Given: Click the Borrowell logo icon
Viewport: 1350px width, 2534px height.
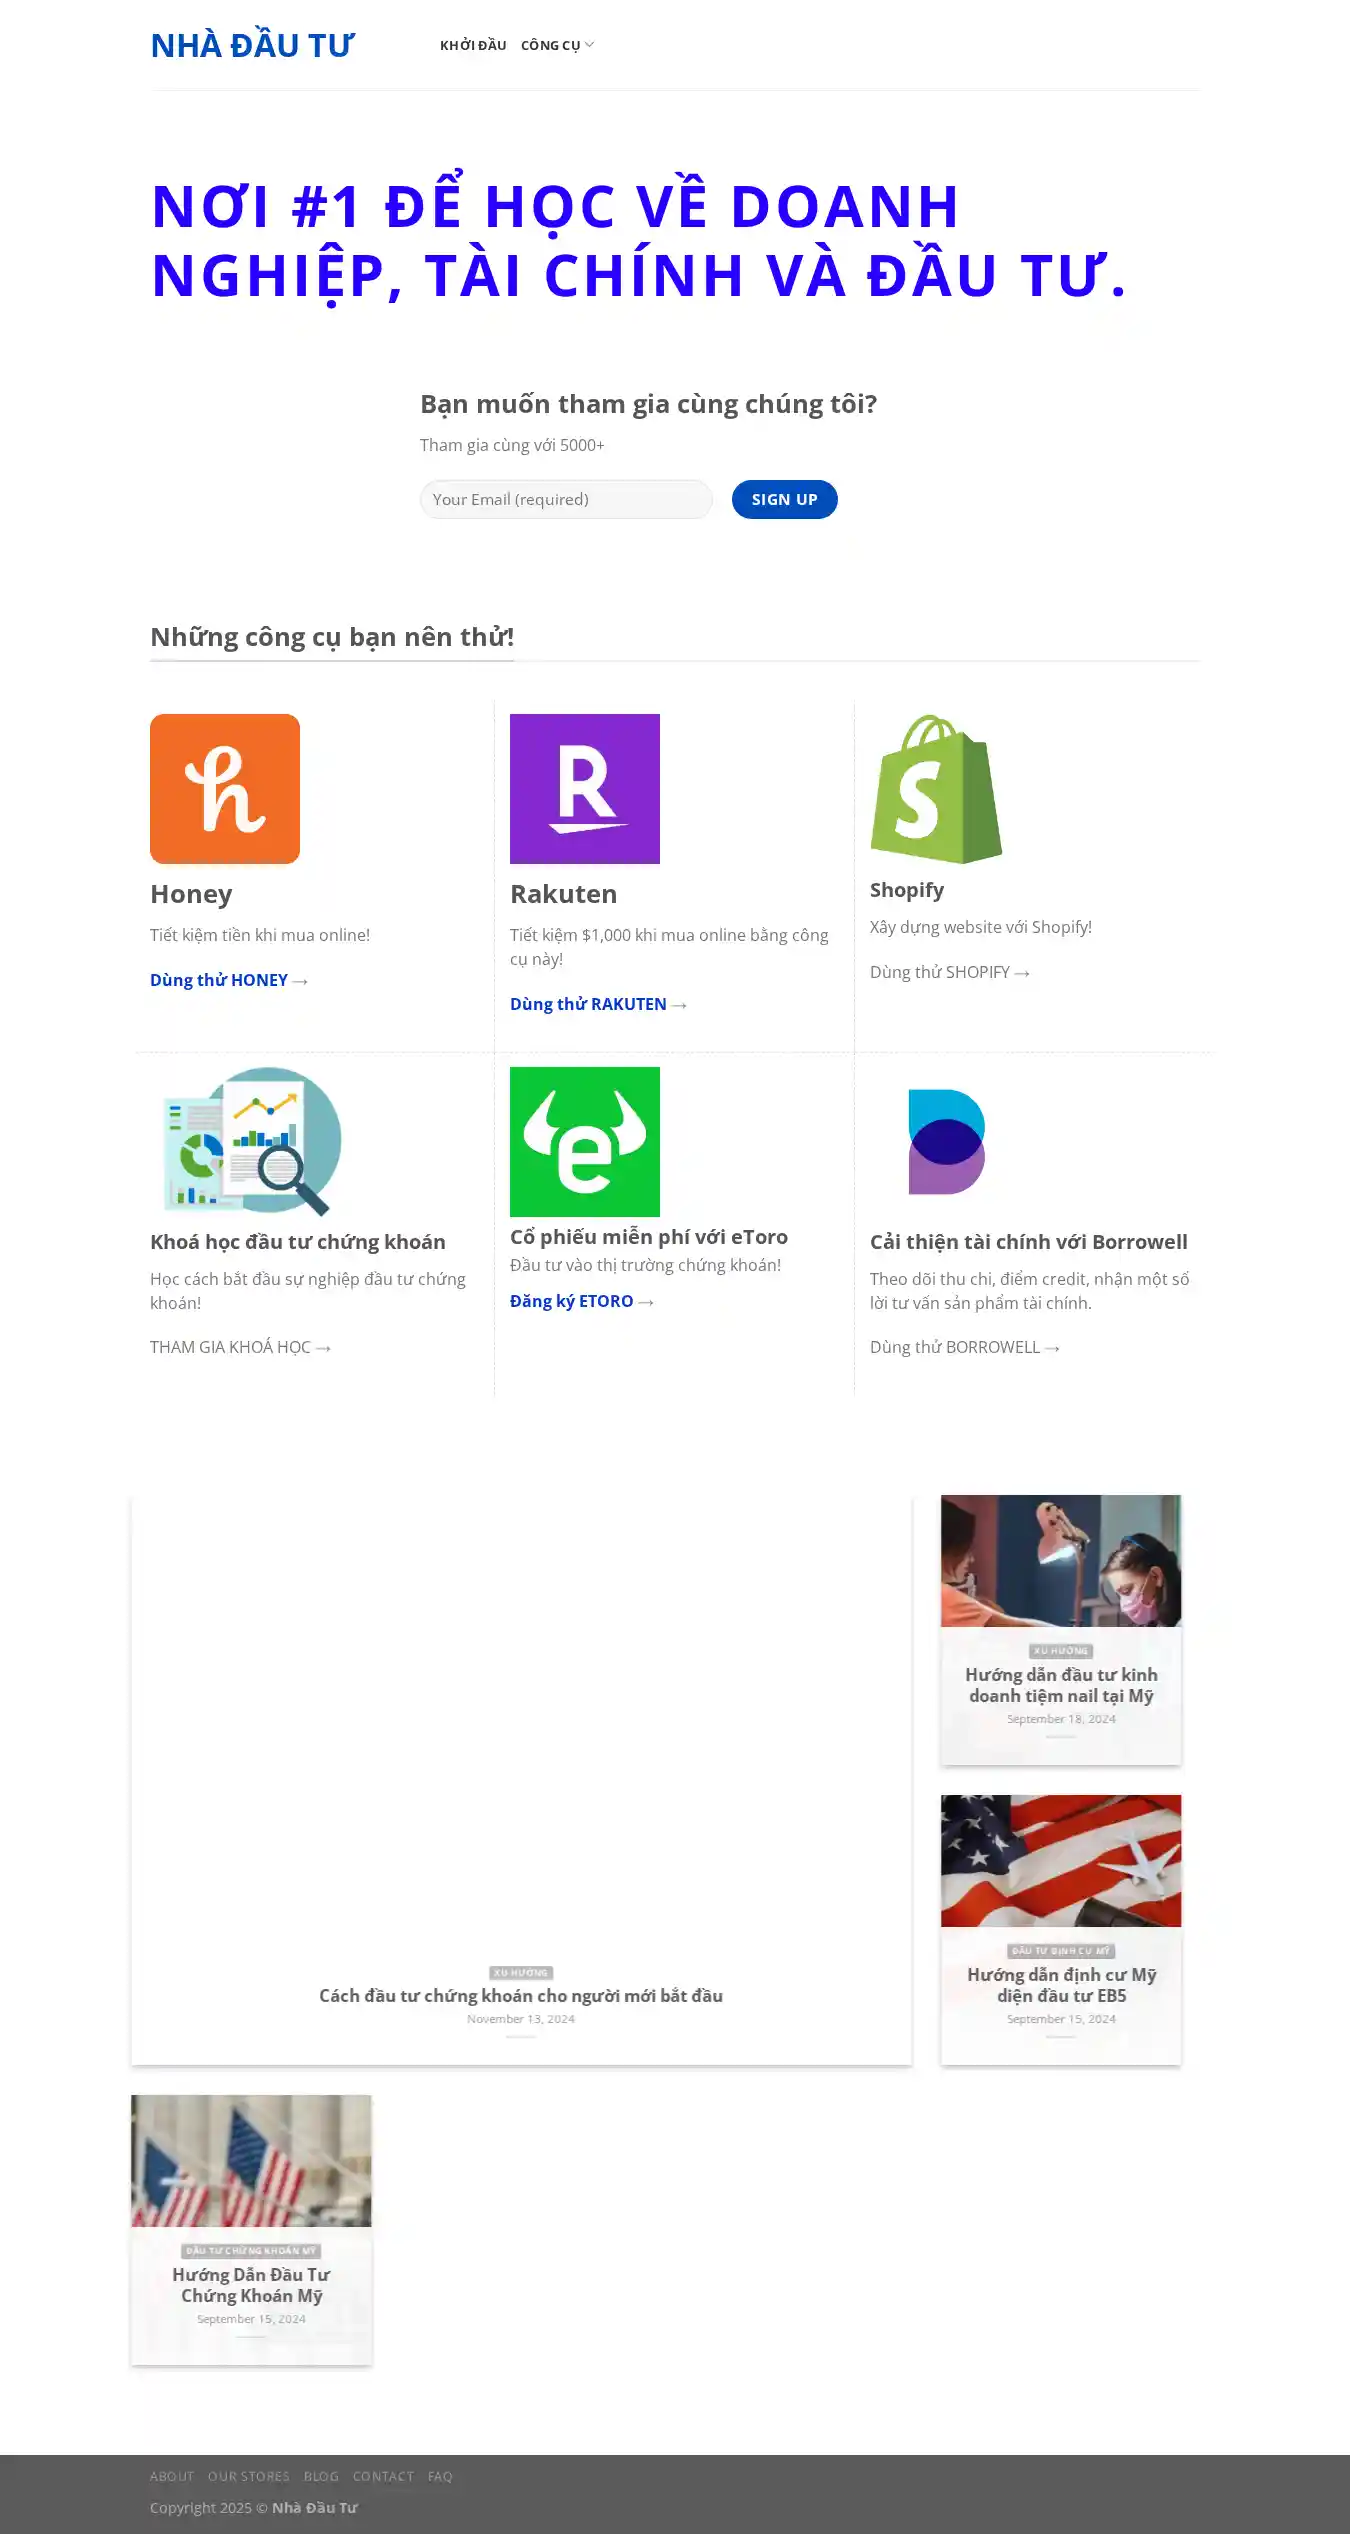Looking at the screenshot, I should [946, 1141].
